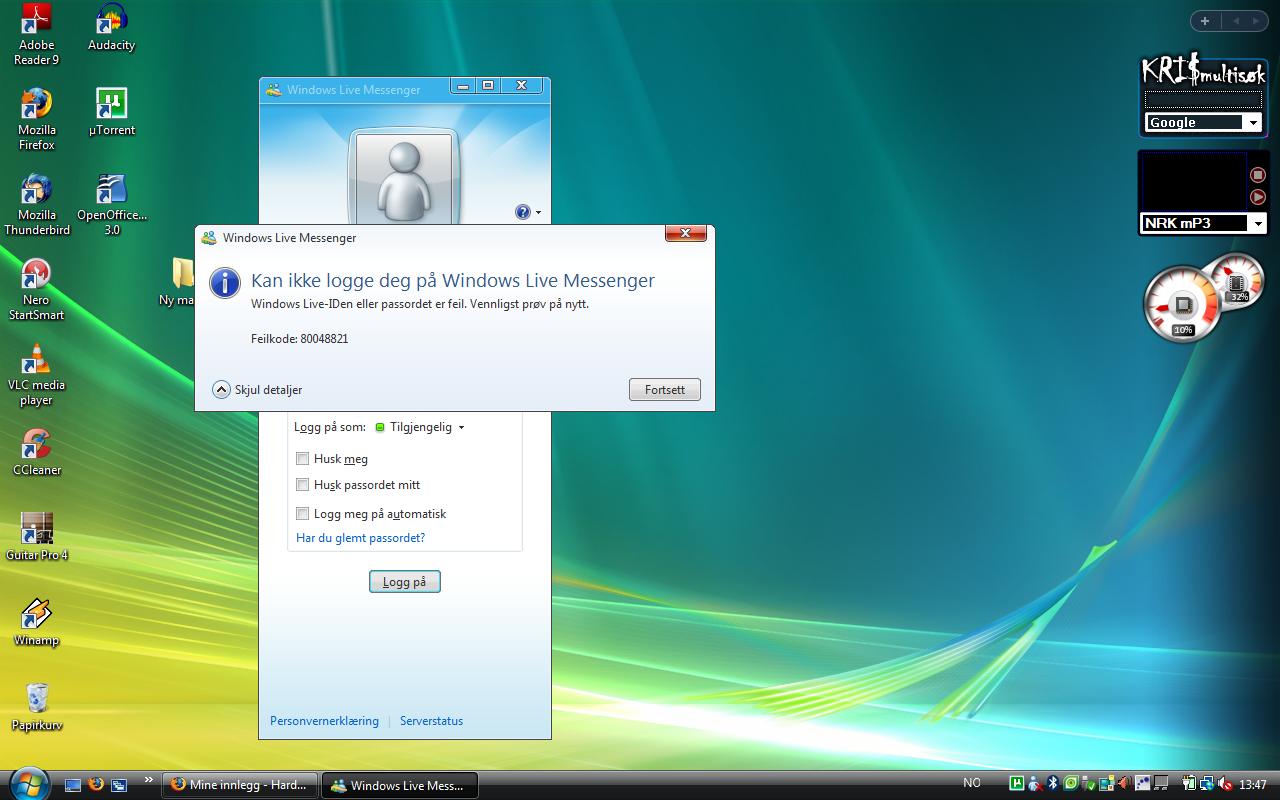The image size is (1280, 800).
Task: Click the 13:47 taskbar clock
Action: [x=1252, y=785]
